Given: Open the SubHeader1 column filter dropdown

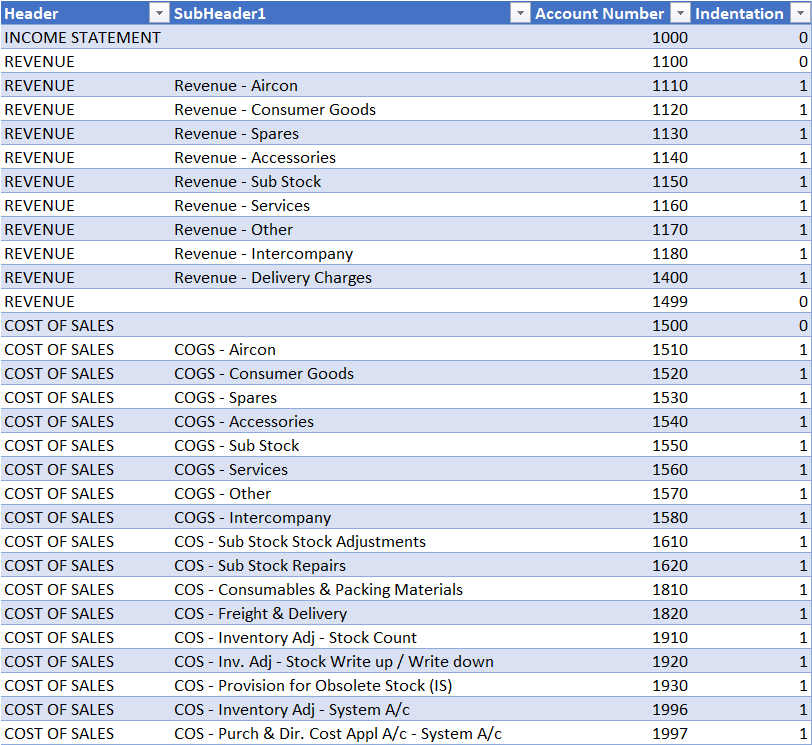Looking at the screenshot, I should click(x=520, y=13).
